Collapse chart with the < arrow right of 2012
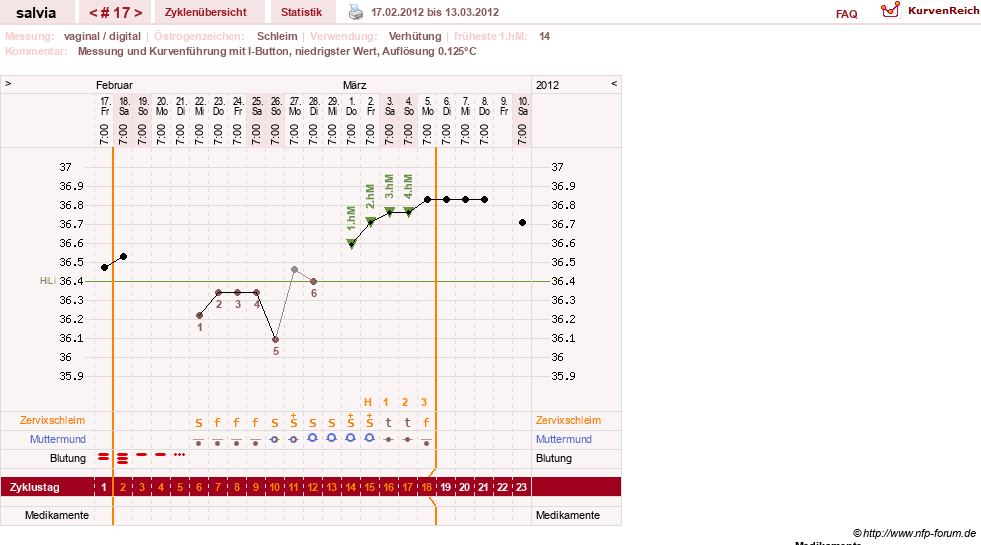Screen dimensions: 981x545 [614, 83]
